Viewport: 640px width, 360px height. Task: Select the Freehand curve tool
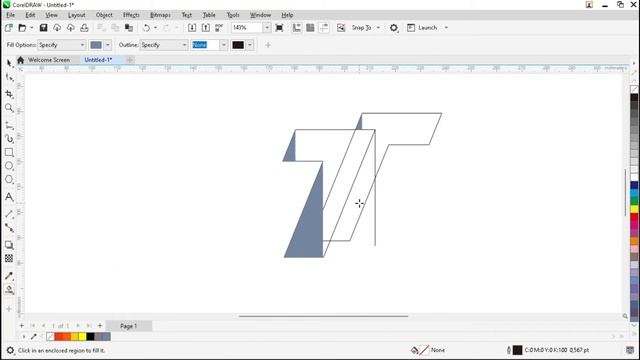pyautogui.click(x=9, y=125)
